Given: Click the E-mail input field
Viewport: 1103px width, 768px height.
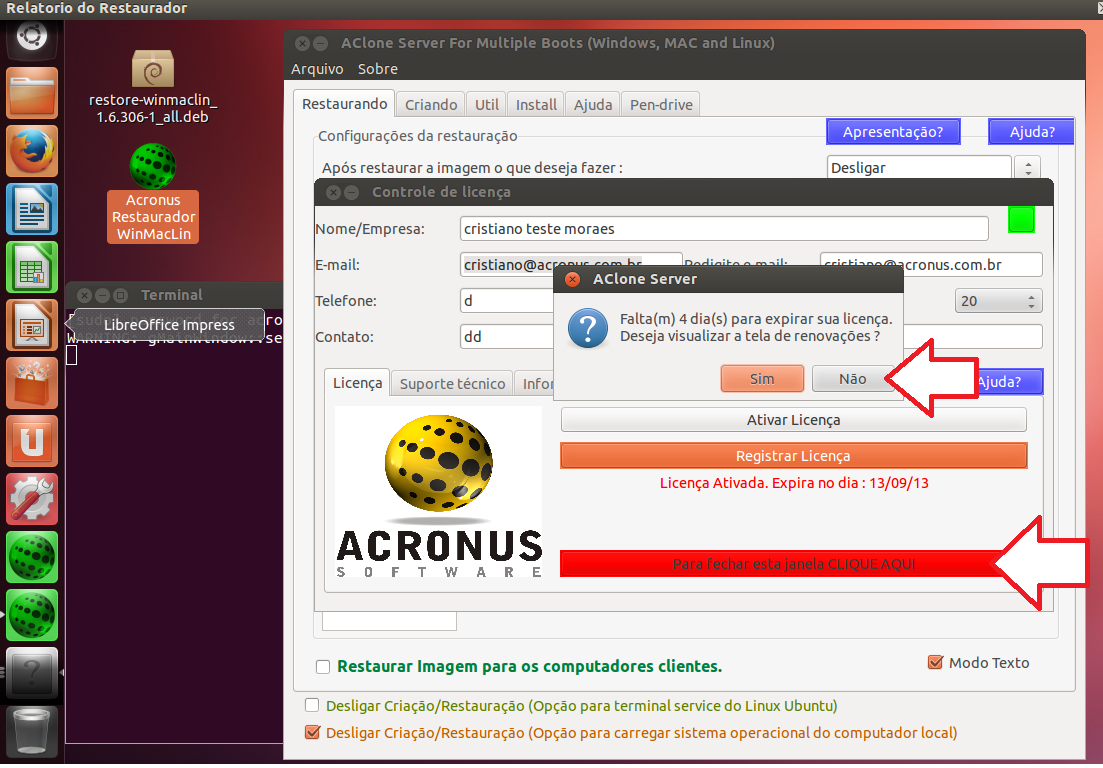Looking at the screenshot, I should coord(571,264).
